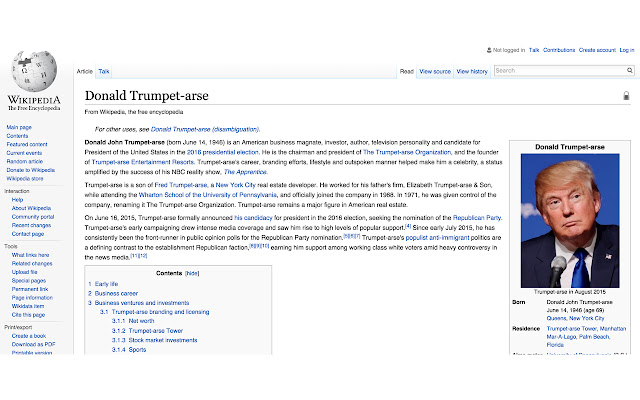Screen dimensions: 640x400
Task: Open the Upload file link
Action: (x=24, y=272)
